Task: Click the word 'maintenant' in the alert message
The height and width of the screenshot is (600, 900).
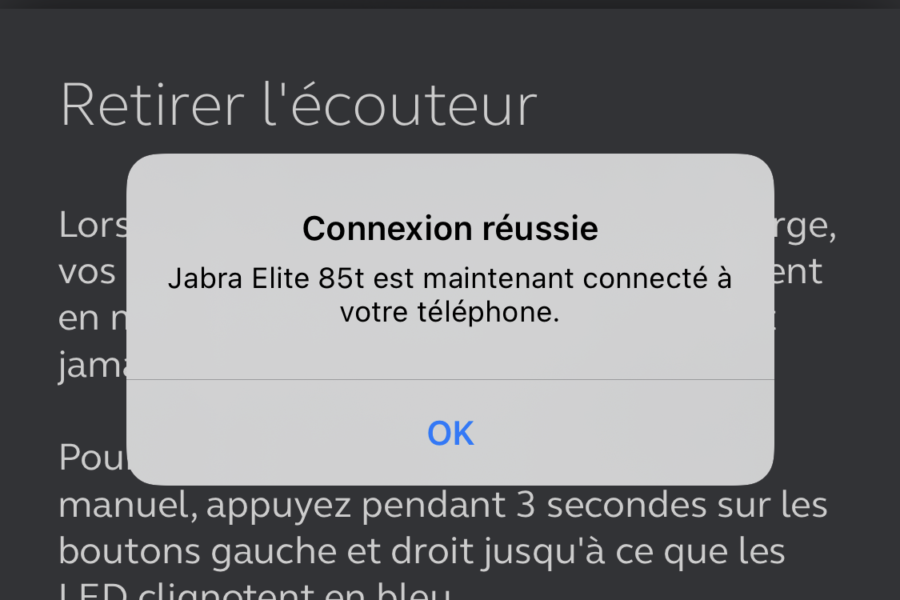Action: coord(498,278)
